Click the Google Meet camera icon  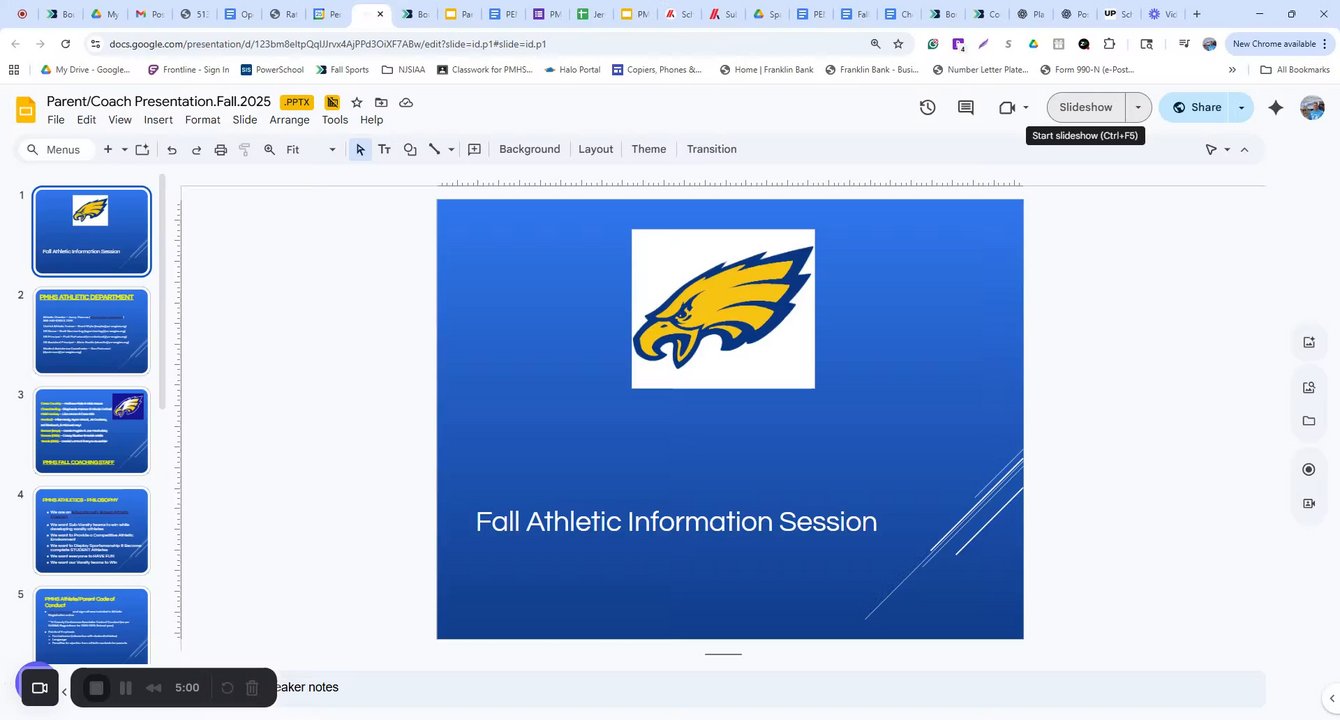(x=1007, y=107)
